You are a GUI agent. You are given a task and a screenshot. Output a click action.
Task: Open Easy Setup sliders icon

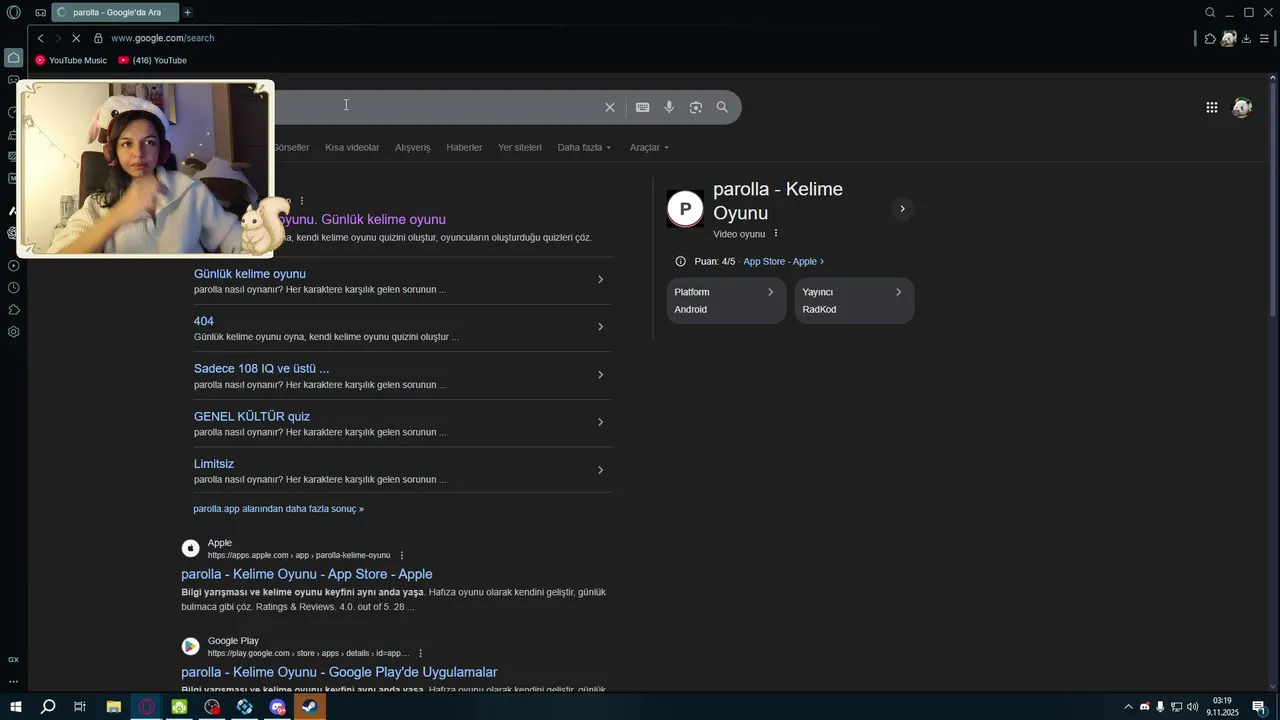(x=1265, y=38)
